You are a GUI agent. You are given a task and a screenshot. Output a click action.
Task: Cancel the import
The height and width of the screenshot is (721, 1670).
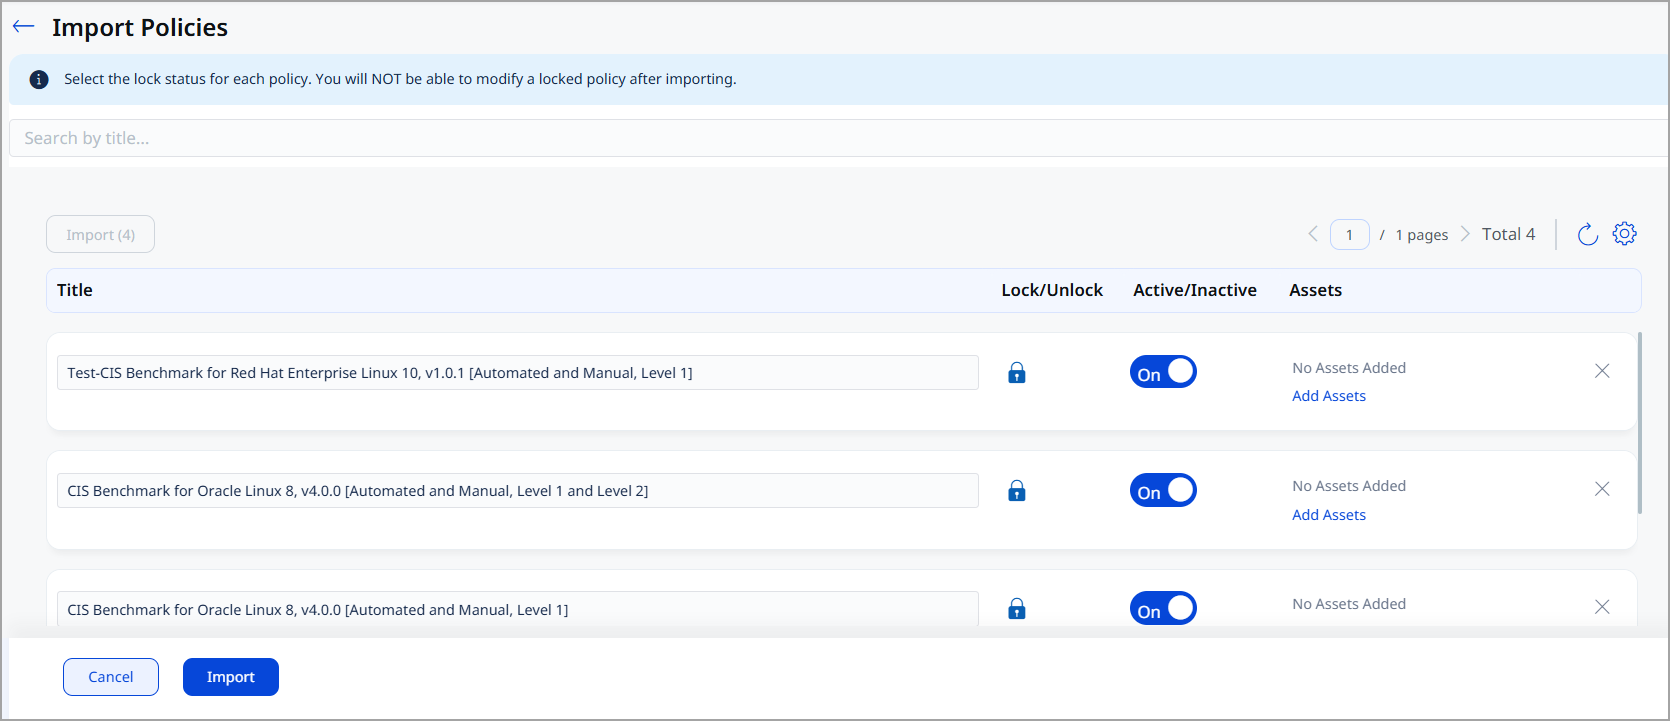111,677
